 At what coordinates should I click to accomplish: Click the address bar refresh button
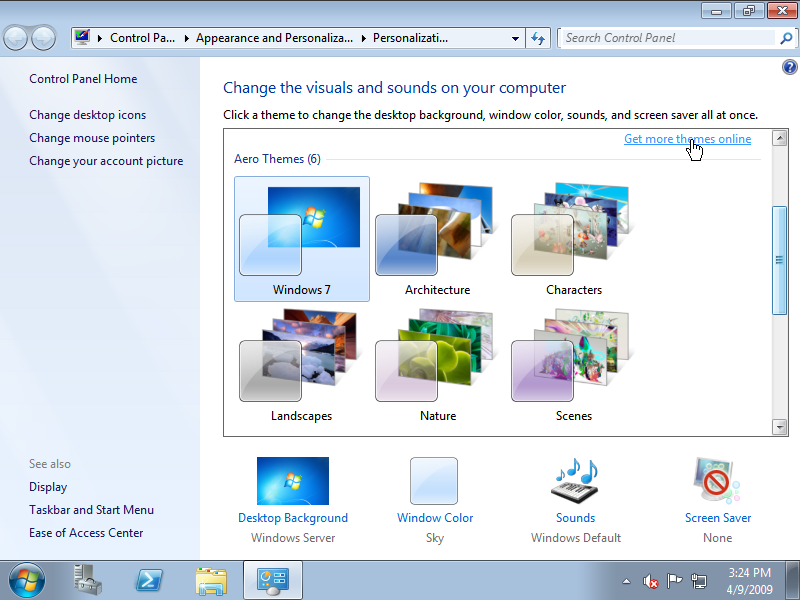538,38
